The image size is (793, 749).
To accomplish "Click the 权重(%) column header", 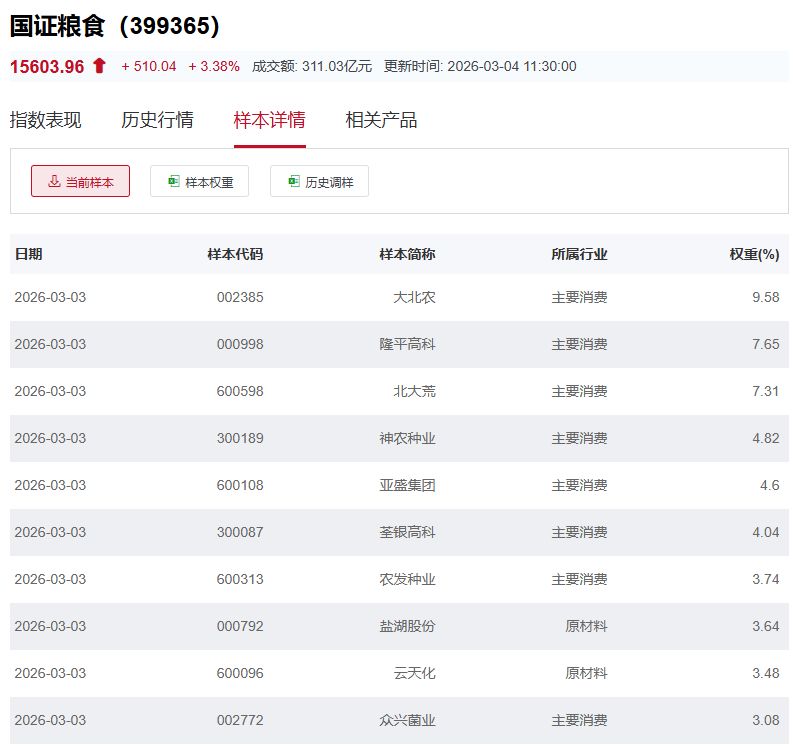I will 753,254.
